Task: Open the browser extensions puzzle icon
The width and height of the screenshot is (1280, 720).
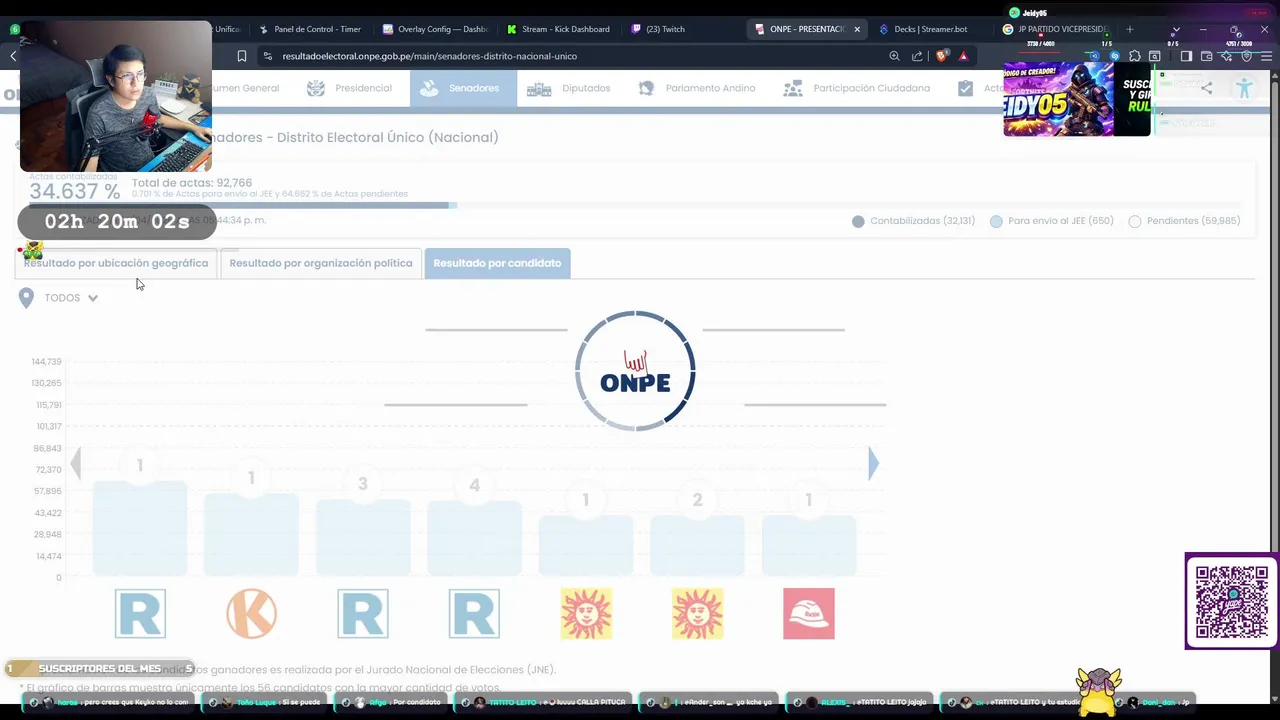Action: coord(1134,56)
